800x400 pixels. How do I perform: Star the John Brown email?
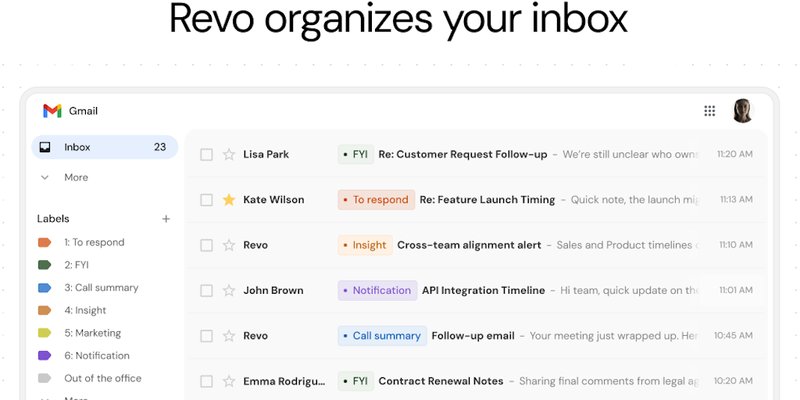click(x=229, y=291)
